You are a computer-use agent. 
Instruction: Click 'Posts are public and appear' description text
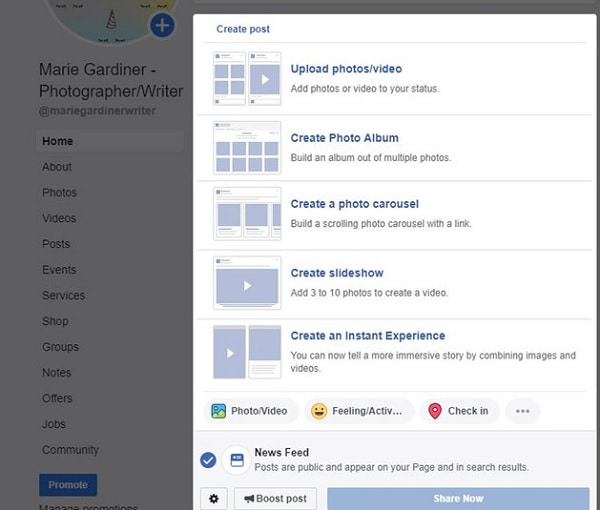point(391,468)
